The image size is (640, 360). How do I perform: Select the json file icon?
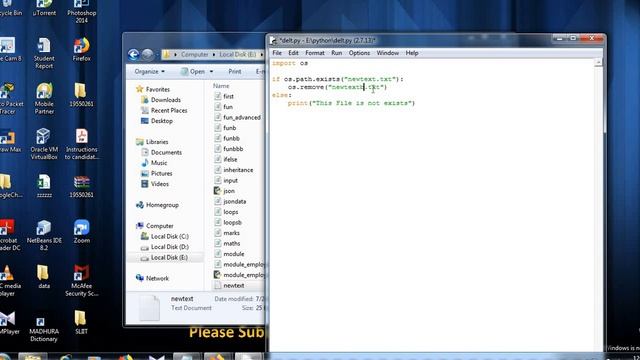218,191
